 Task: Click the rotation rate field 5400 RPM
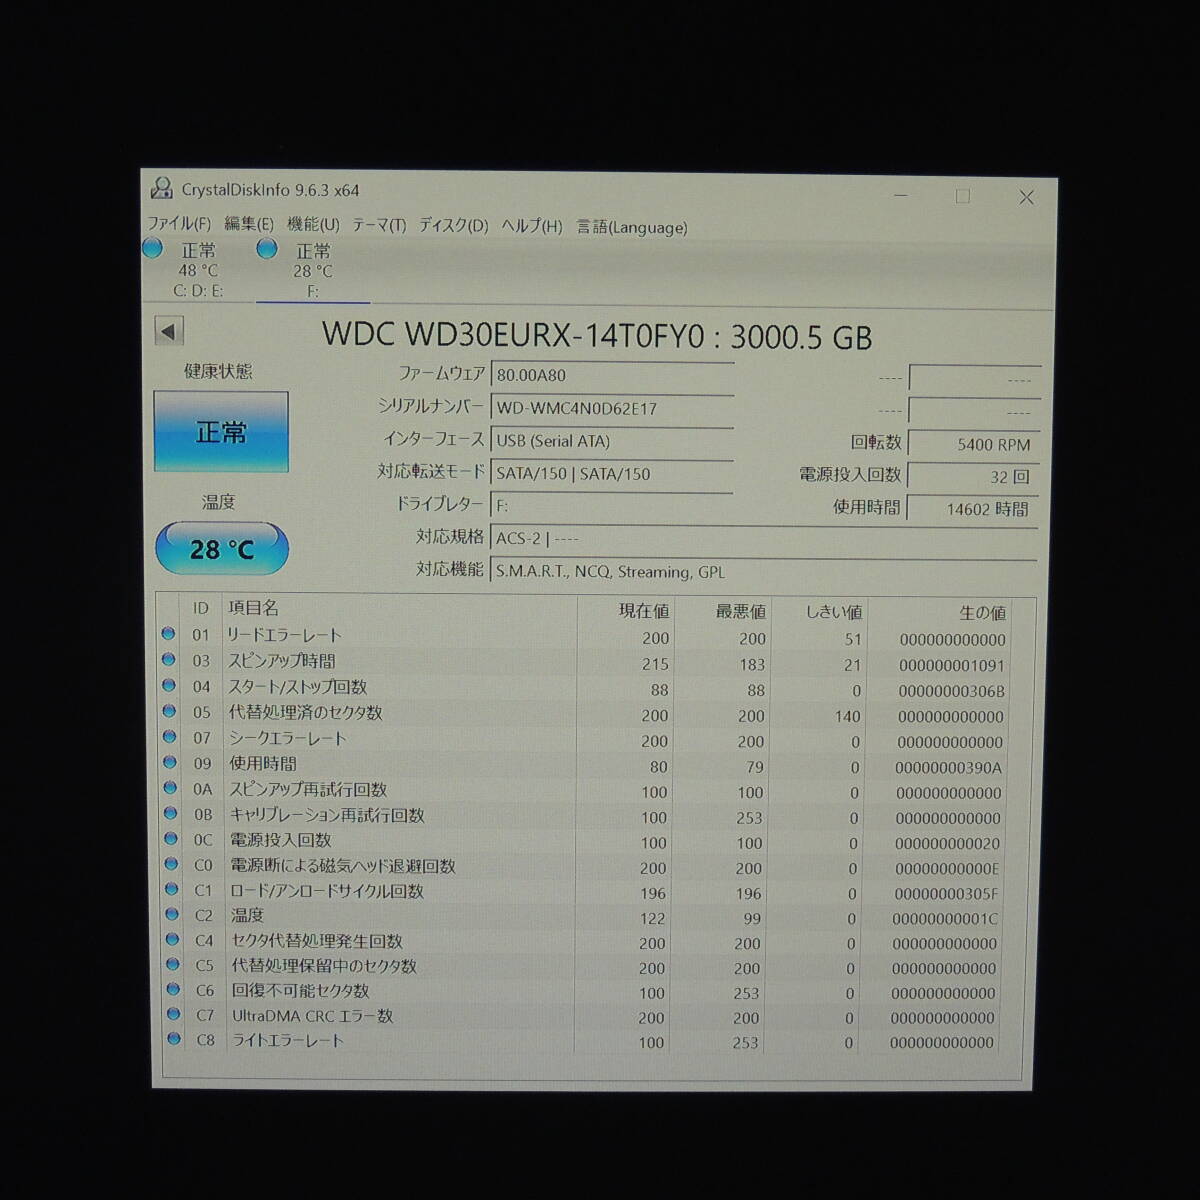point(974,444)
